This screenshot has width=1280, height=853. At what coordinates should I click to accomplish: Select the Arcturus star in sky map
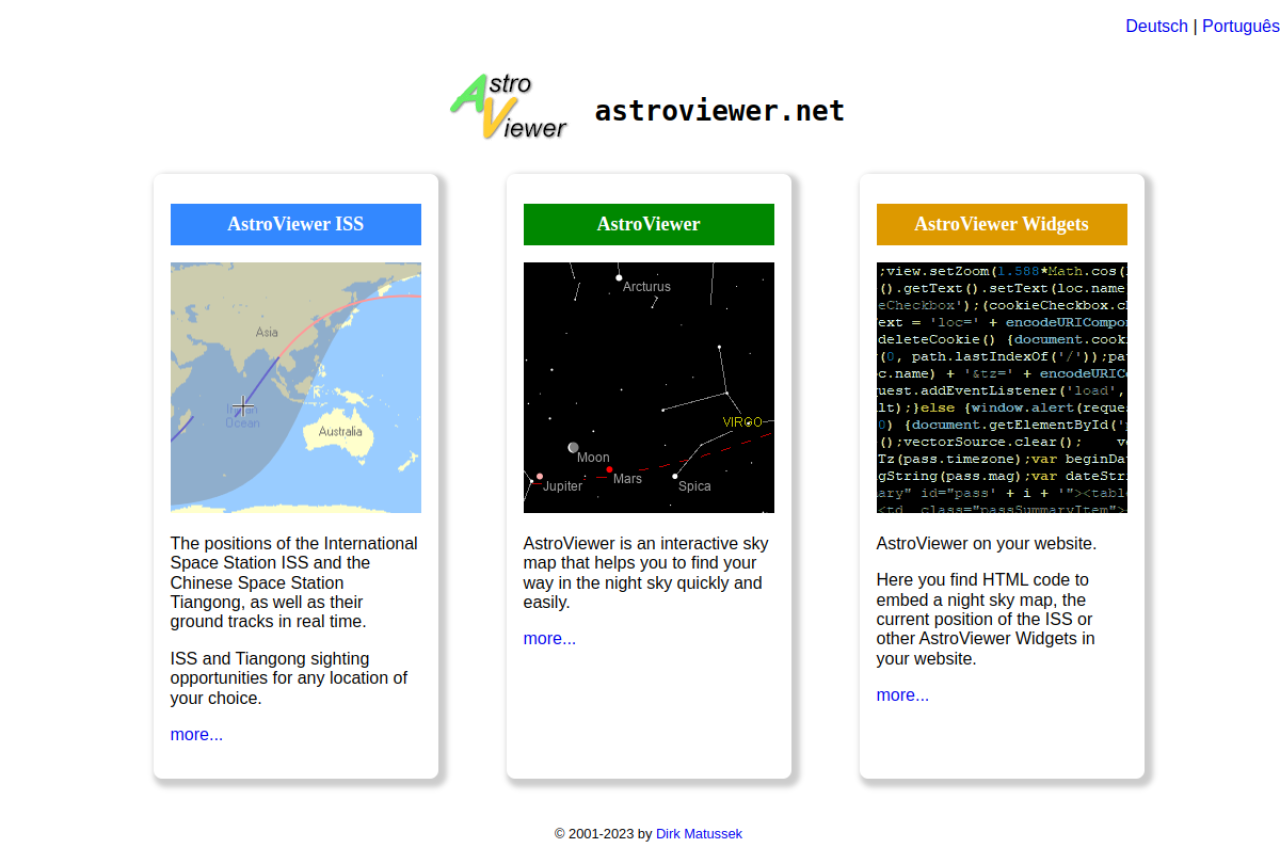(619, 277)
